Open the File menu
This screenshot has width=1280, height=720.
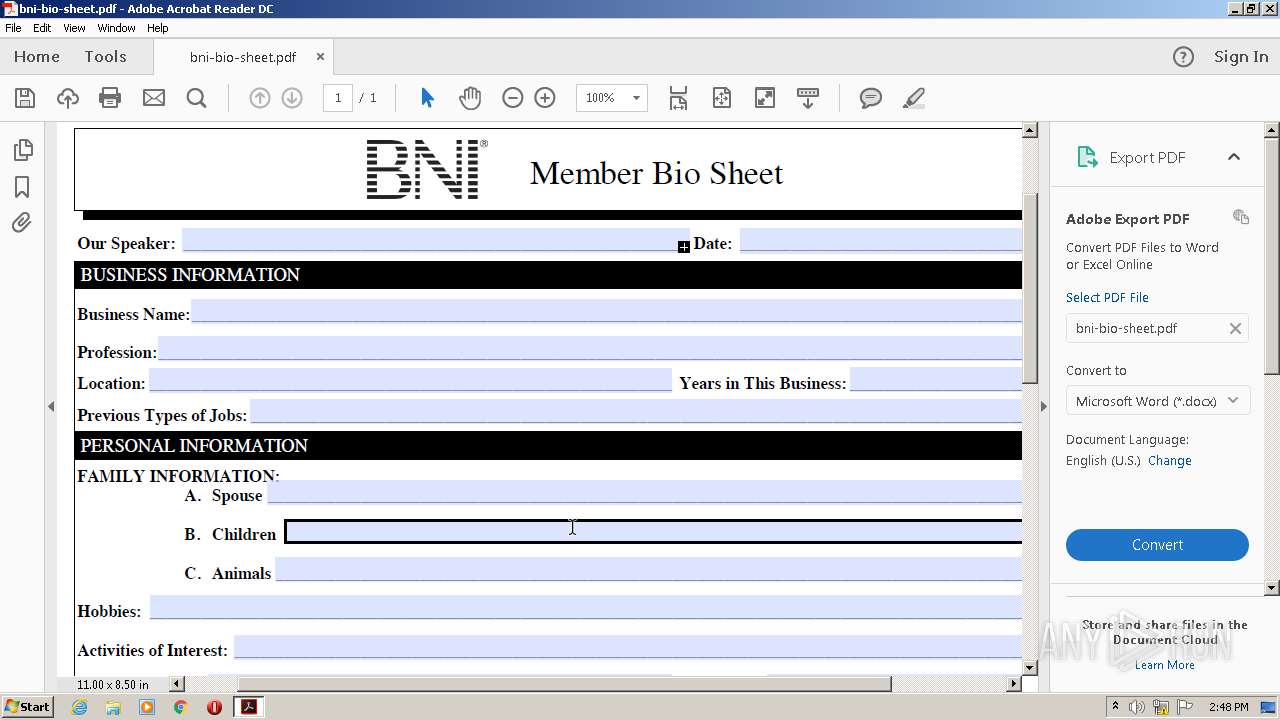tap(13, 28)
